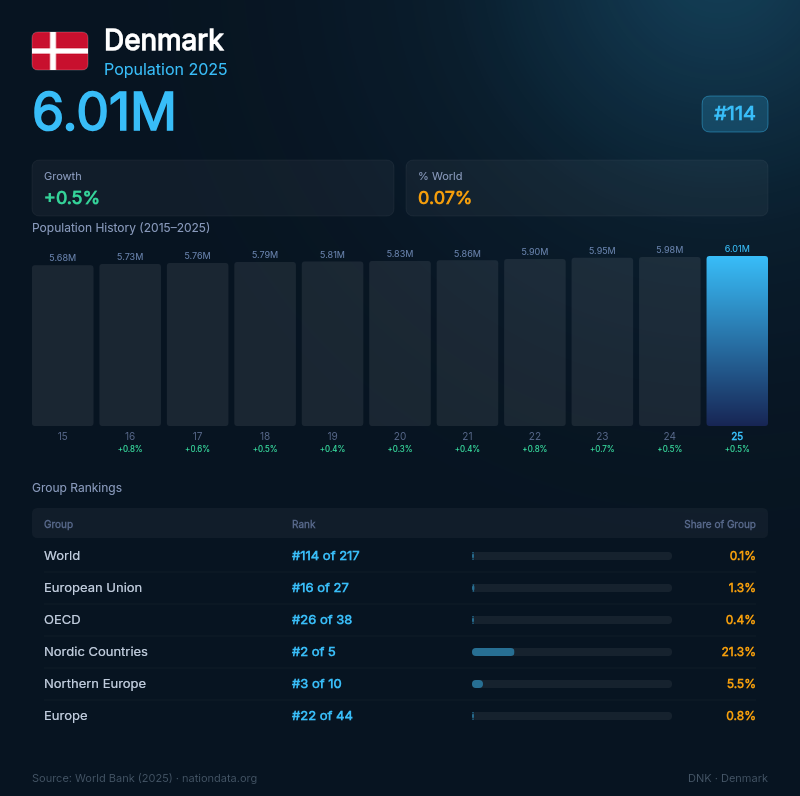The image size is (800, 796).
Task: Select the Growth +0.5% card
Action: click(x=213, y=188)
